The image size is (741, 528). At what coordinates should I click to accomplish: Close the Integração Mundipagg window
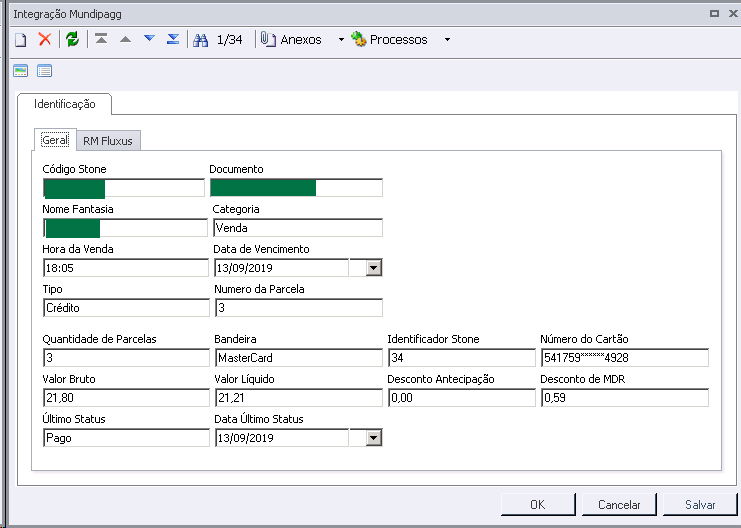[x=733, y=14]
